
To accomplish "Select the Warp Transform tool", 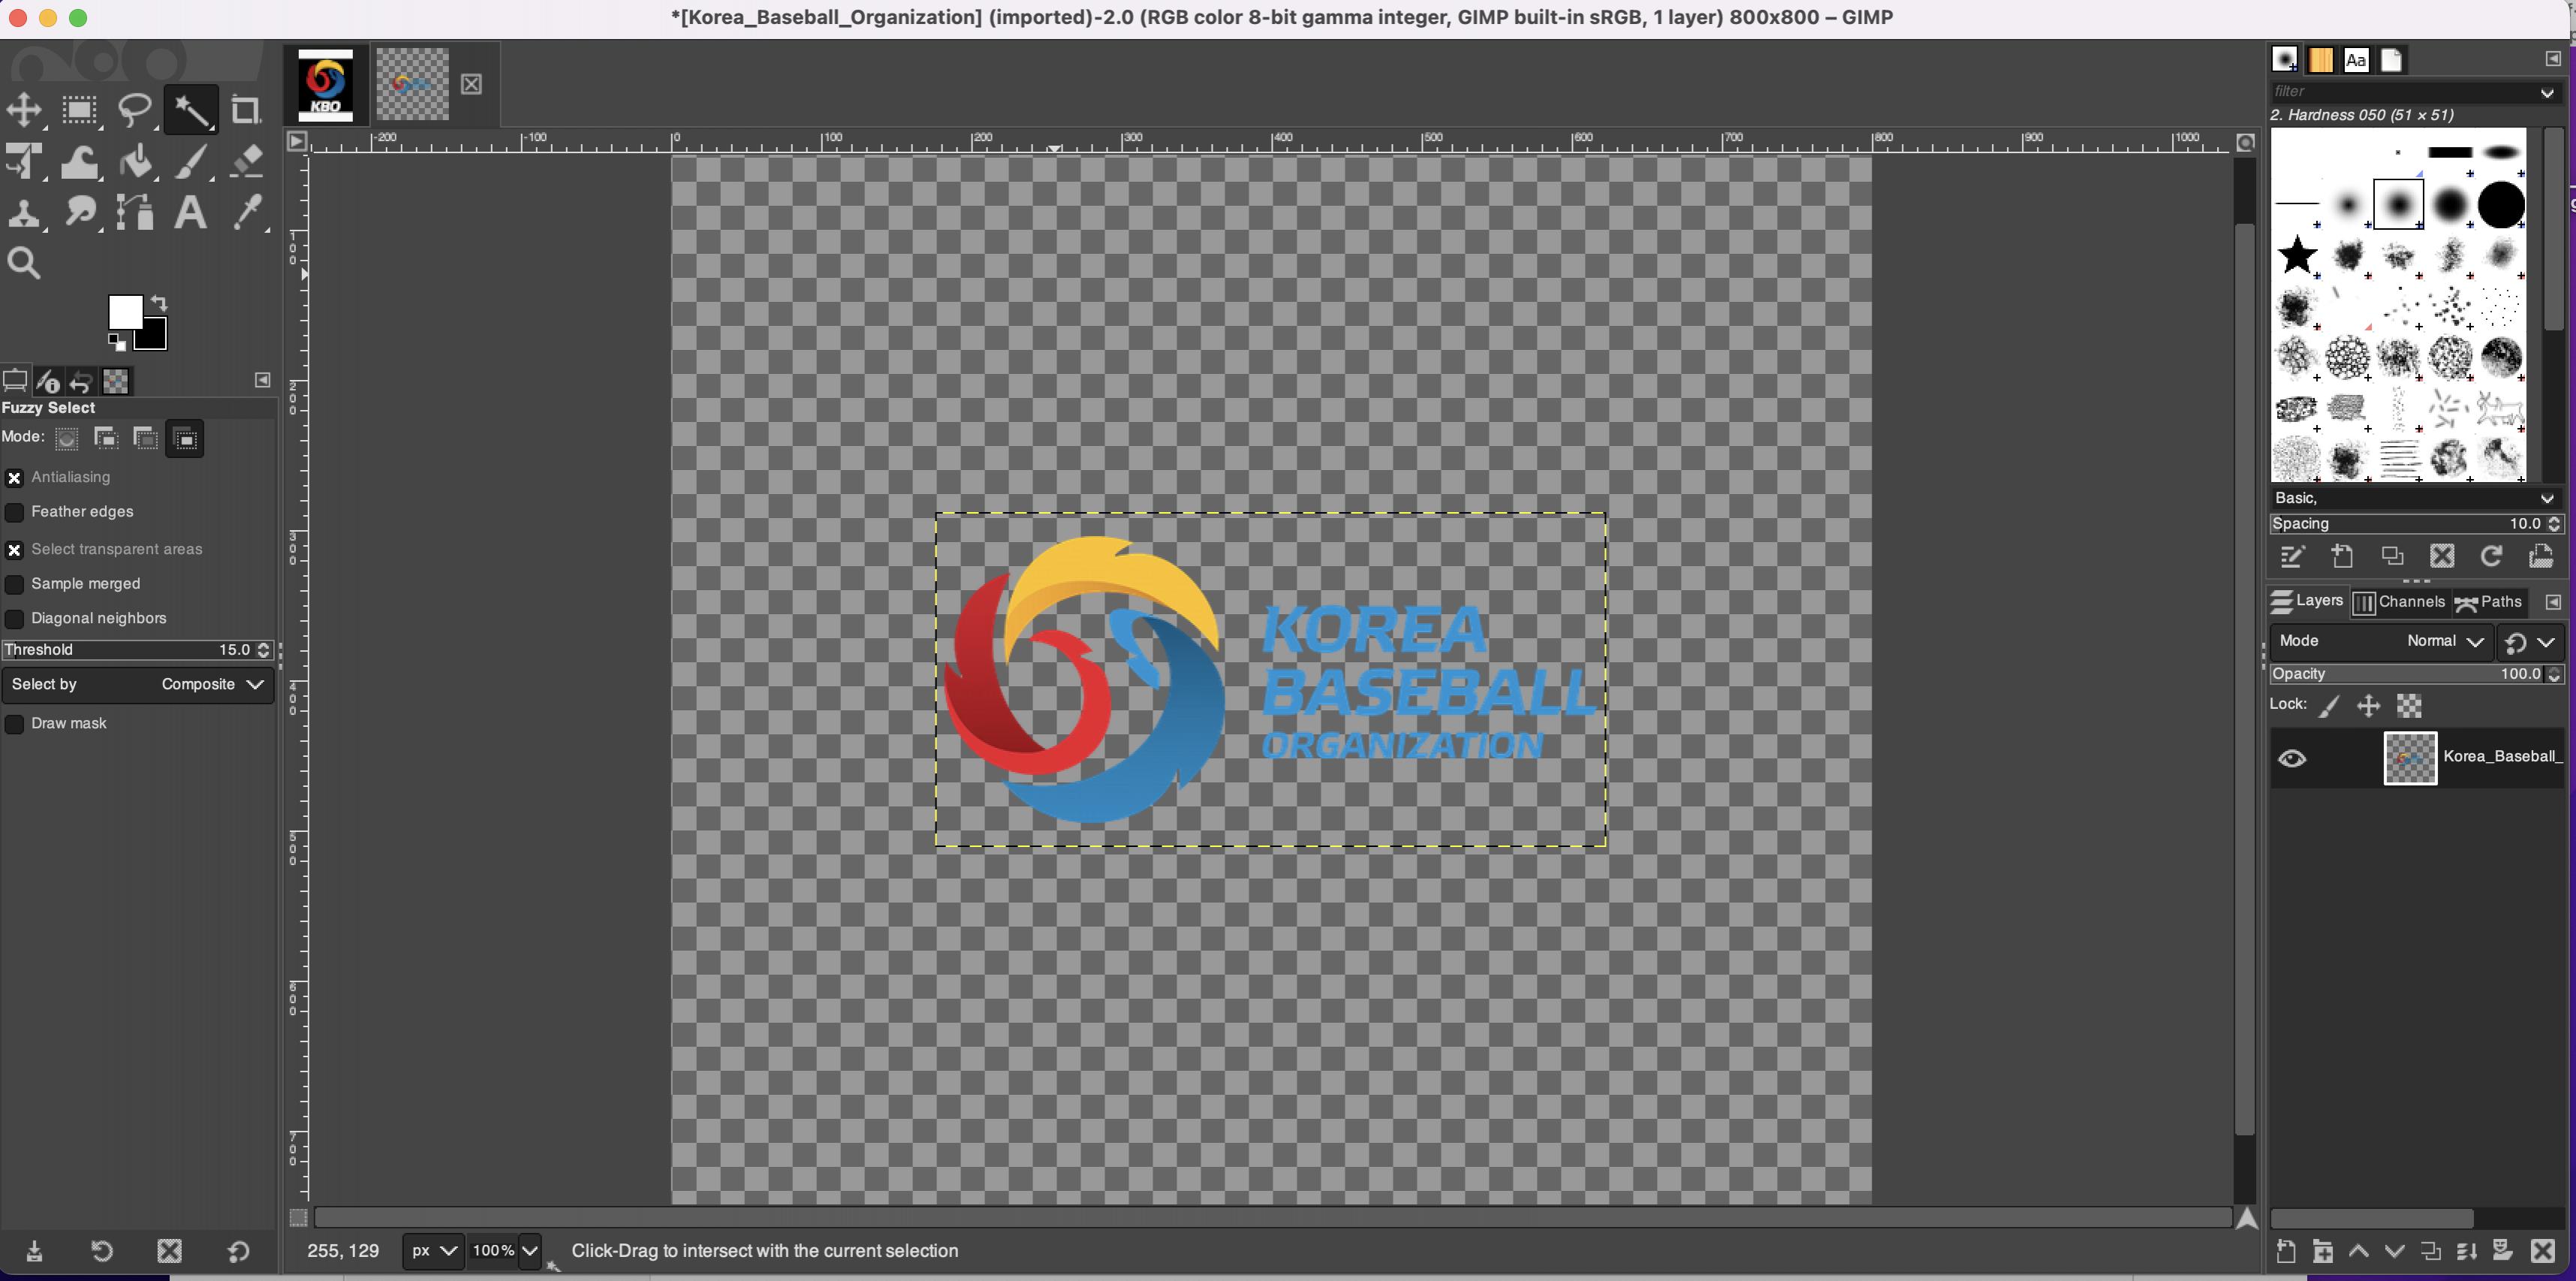I will coord(79,161).
